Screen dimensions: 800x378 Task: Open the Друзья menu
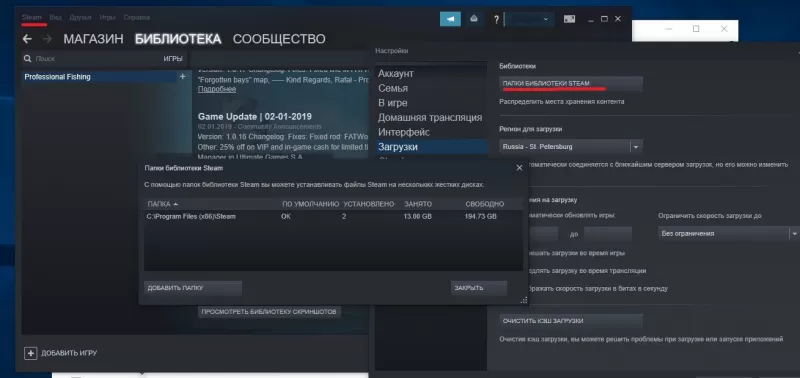pos(81,17)
